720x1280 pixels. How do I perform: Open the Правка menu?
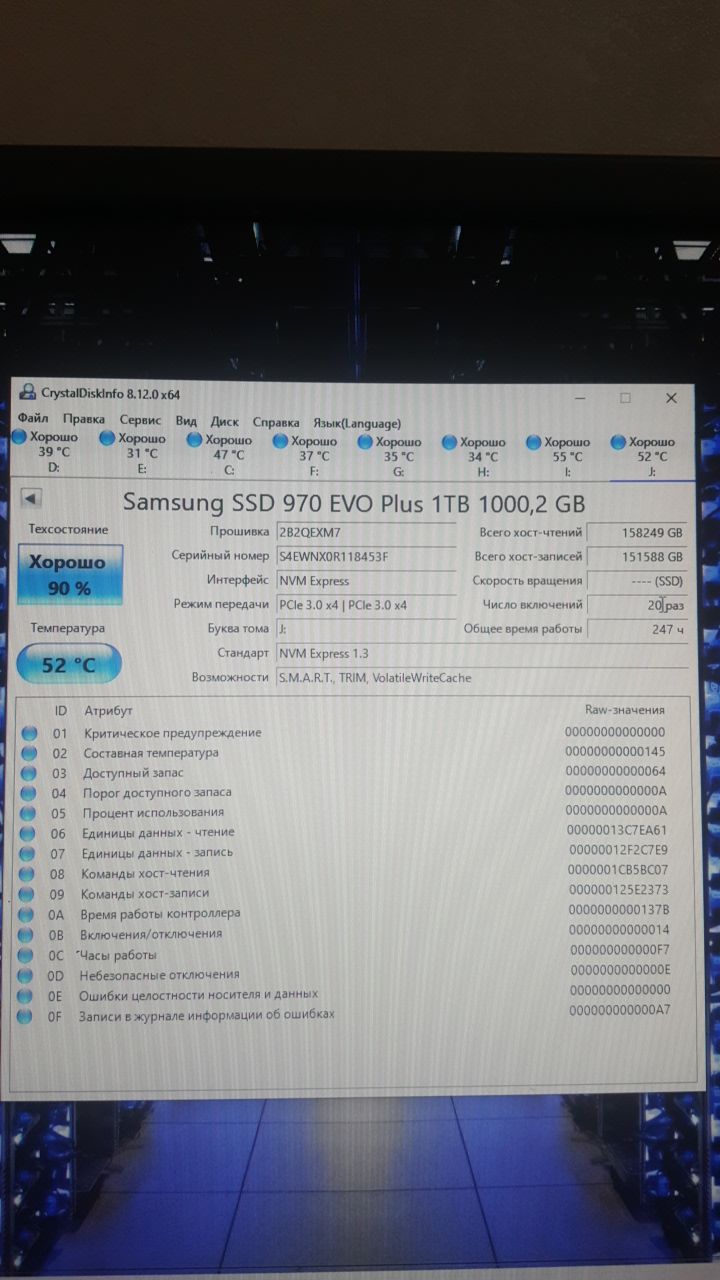[x=83, y=421]
